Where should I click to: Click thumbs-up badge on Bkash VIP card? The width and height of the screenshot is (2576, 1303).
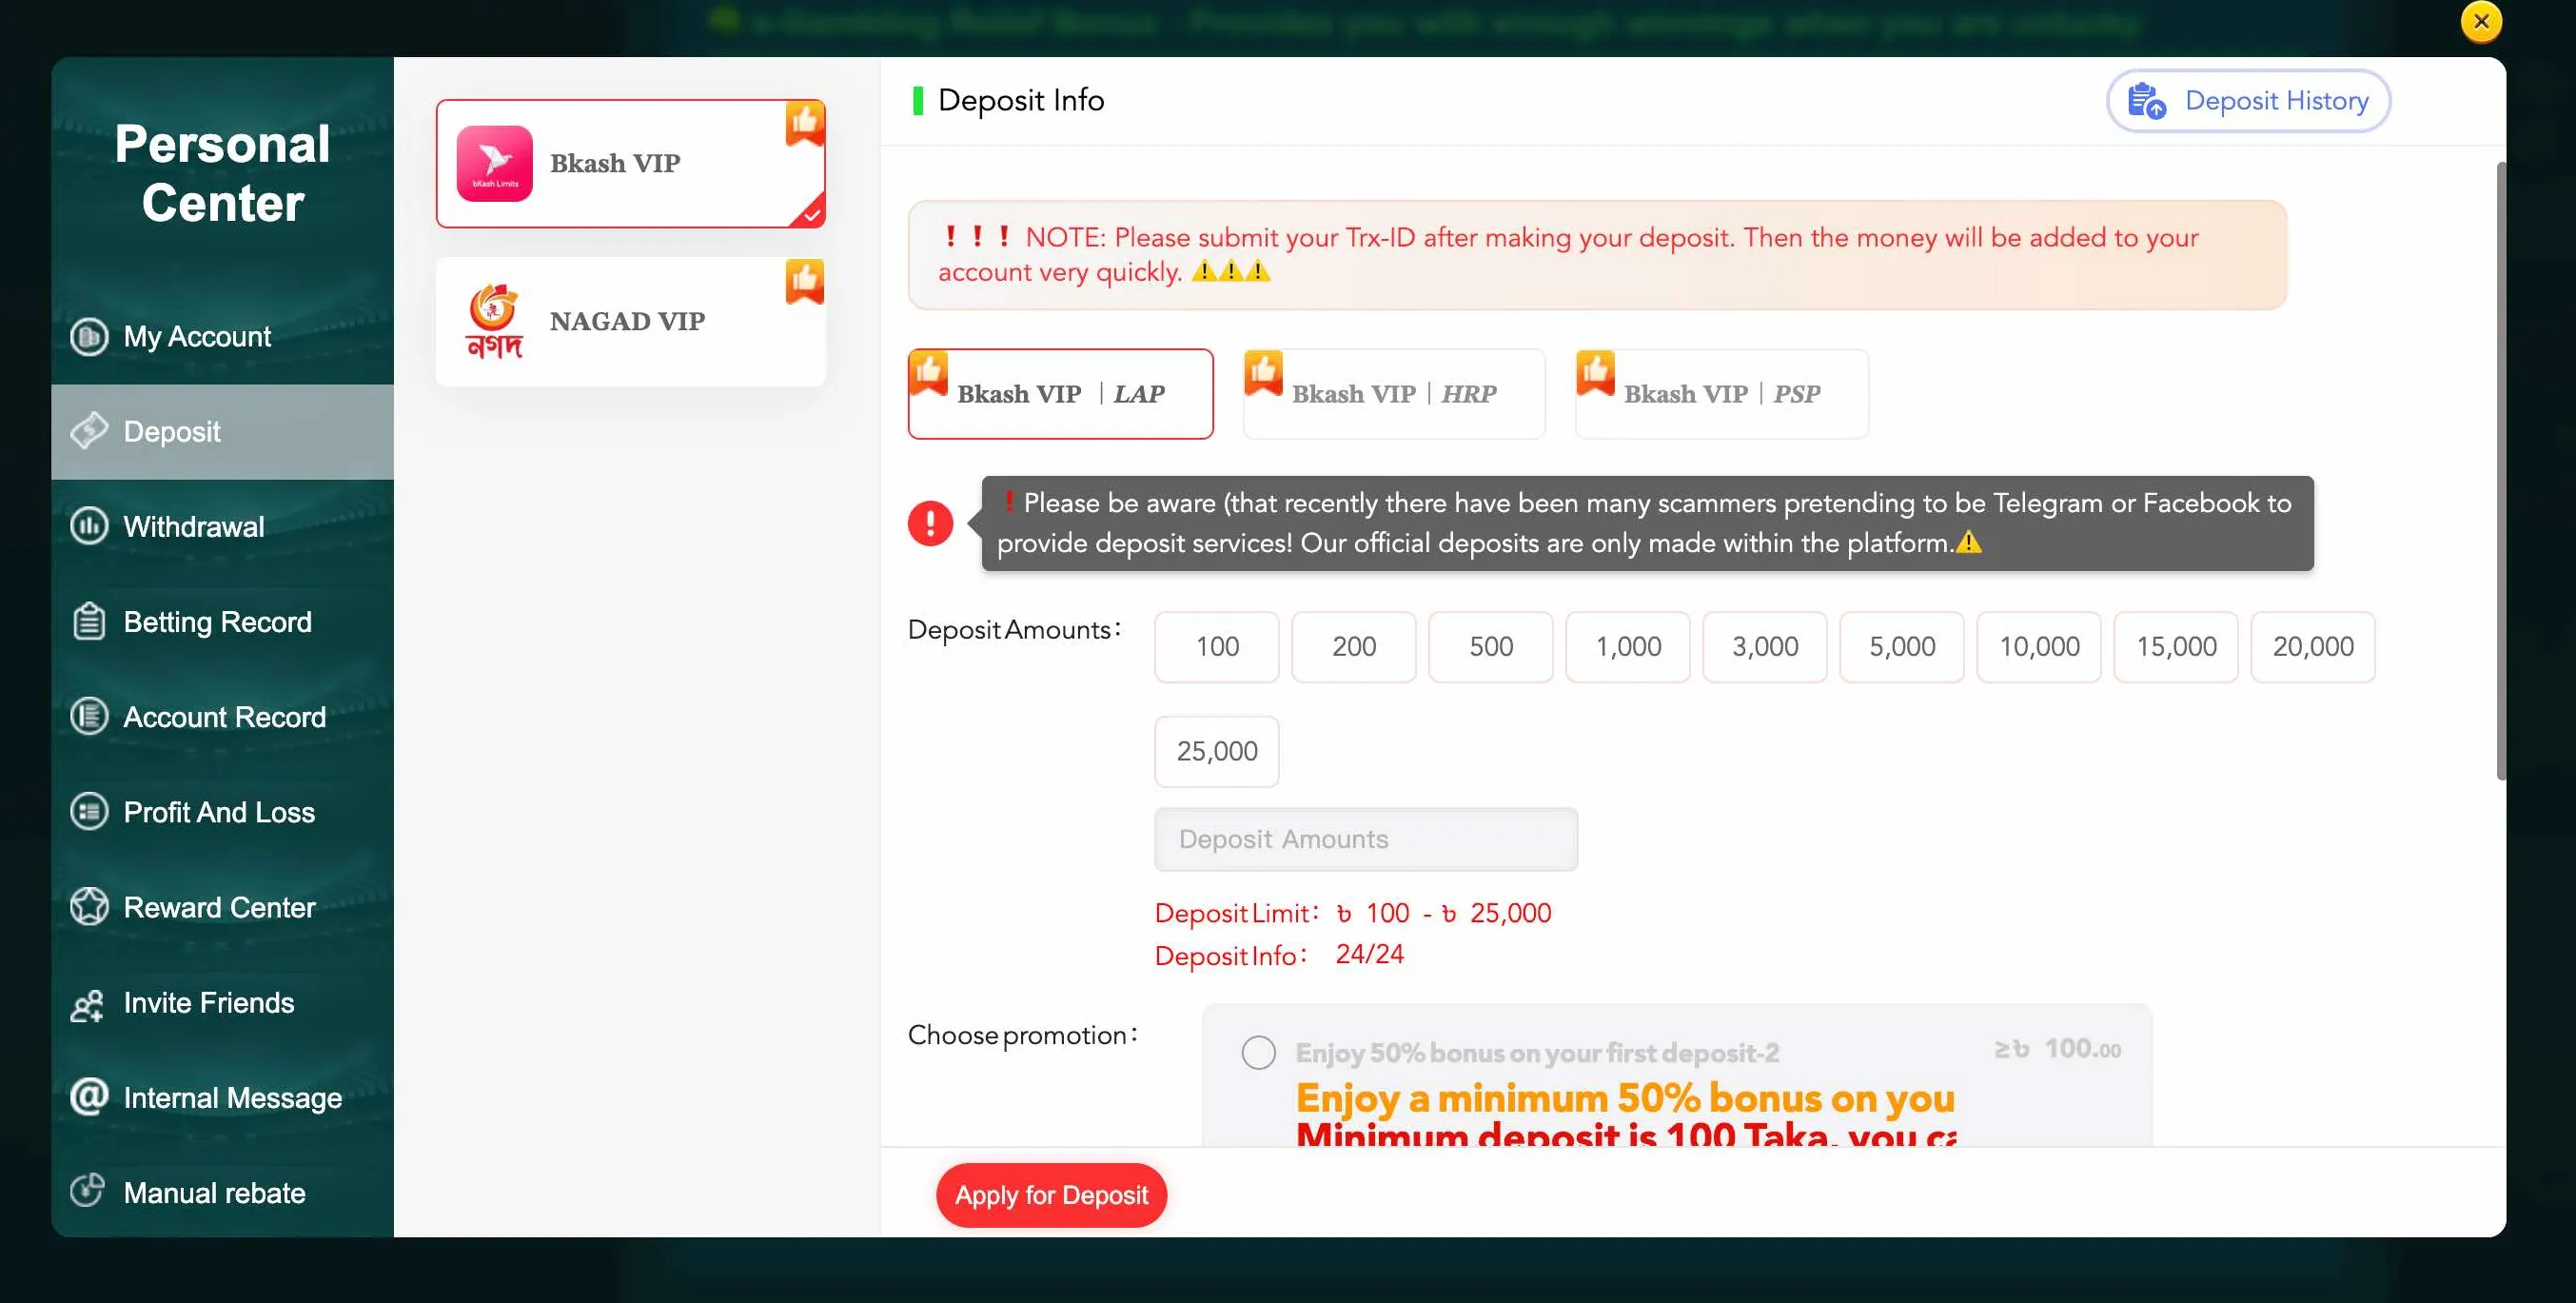pos(805,123)
